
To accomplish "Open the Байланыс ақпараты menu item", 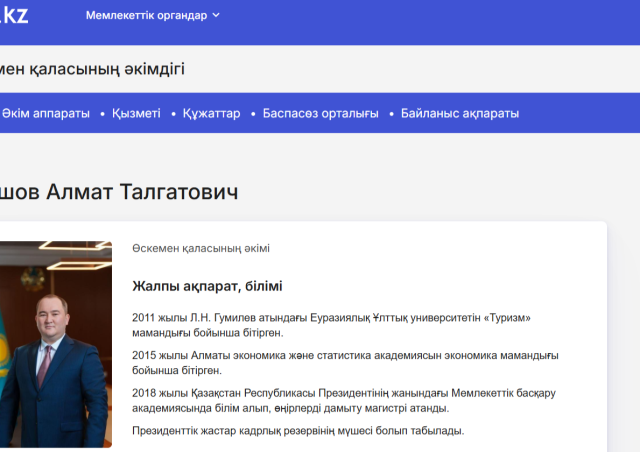I will coord(460,113).
